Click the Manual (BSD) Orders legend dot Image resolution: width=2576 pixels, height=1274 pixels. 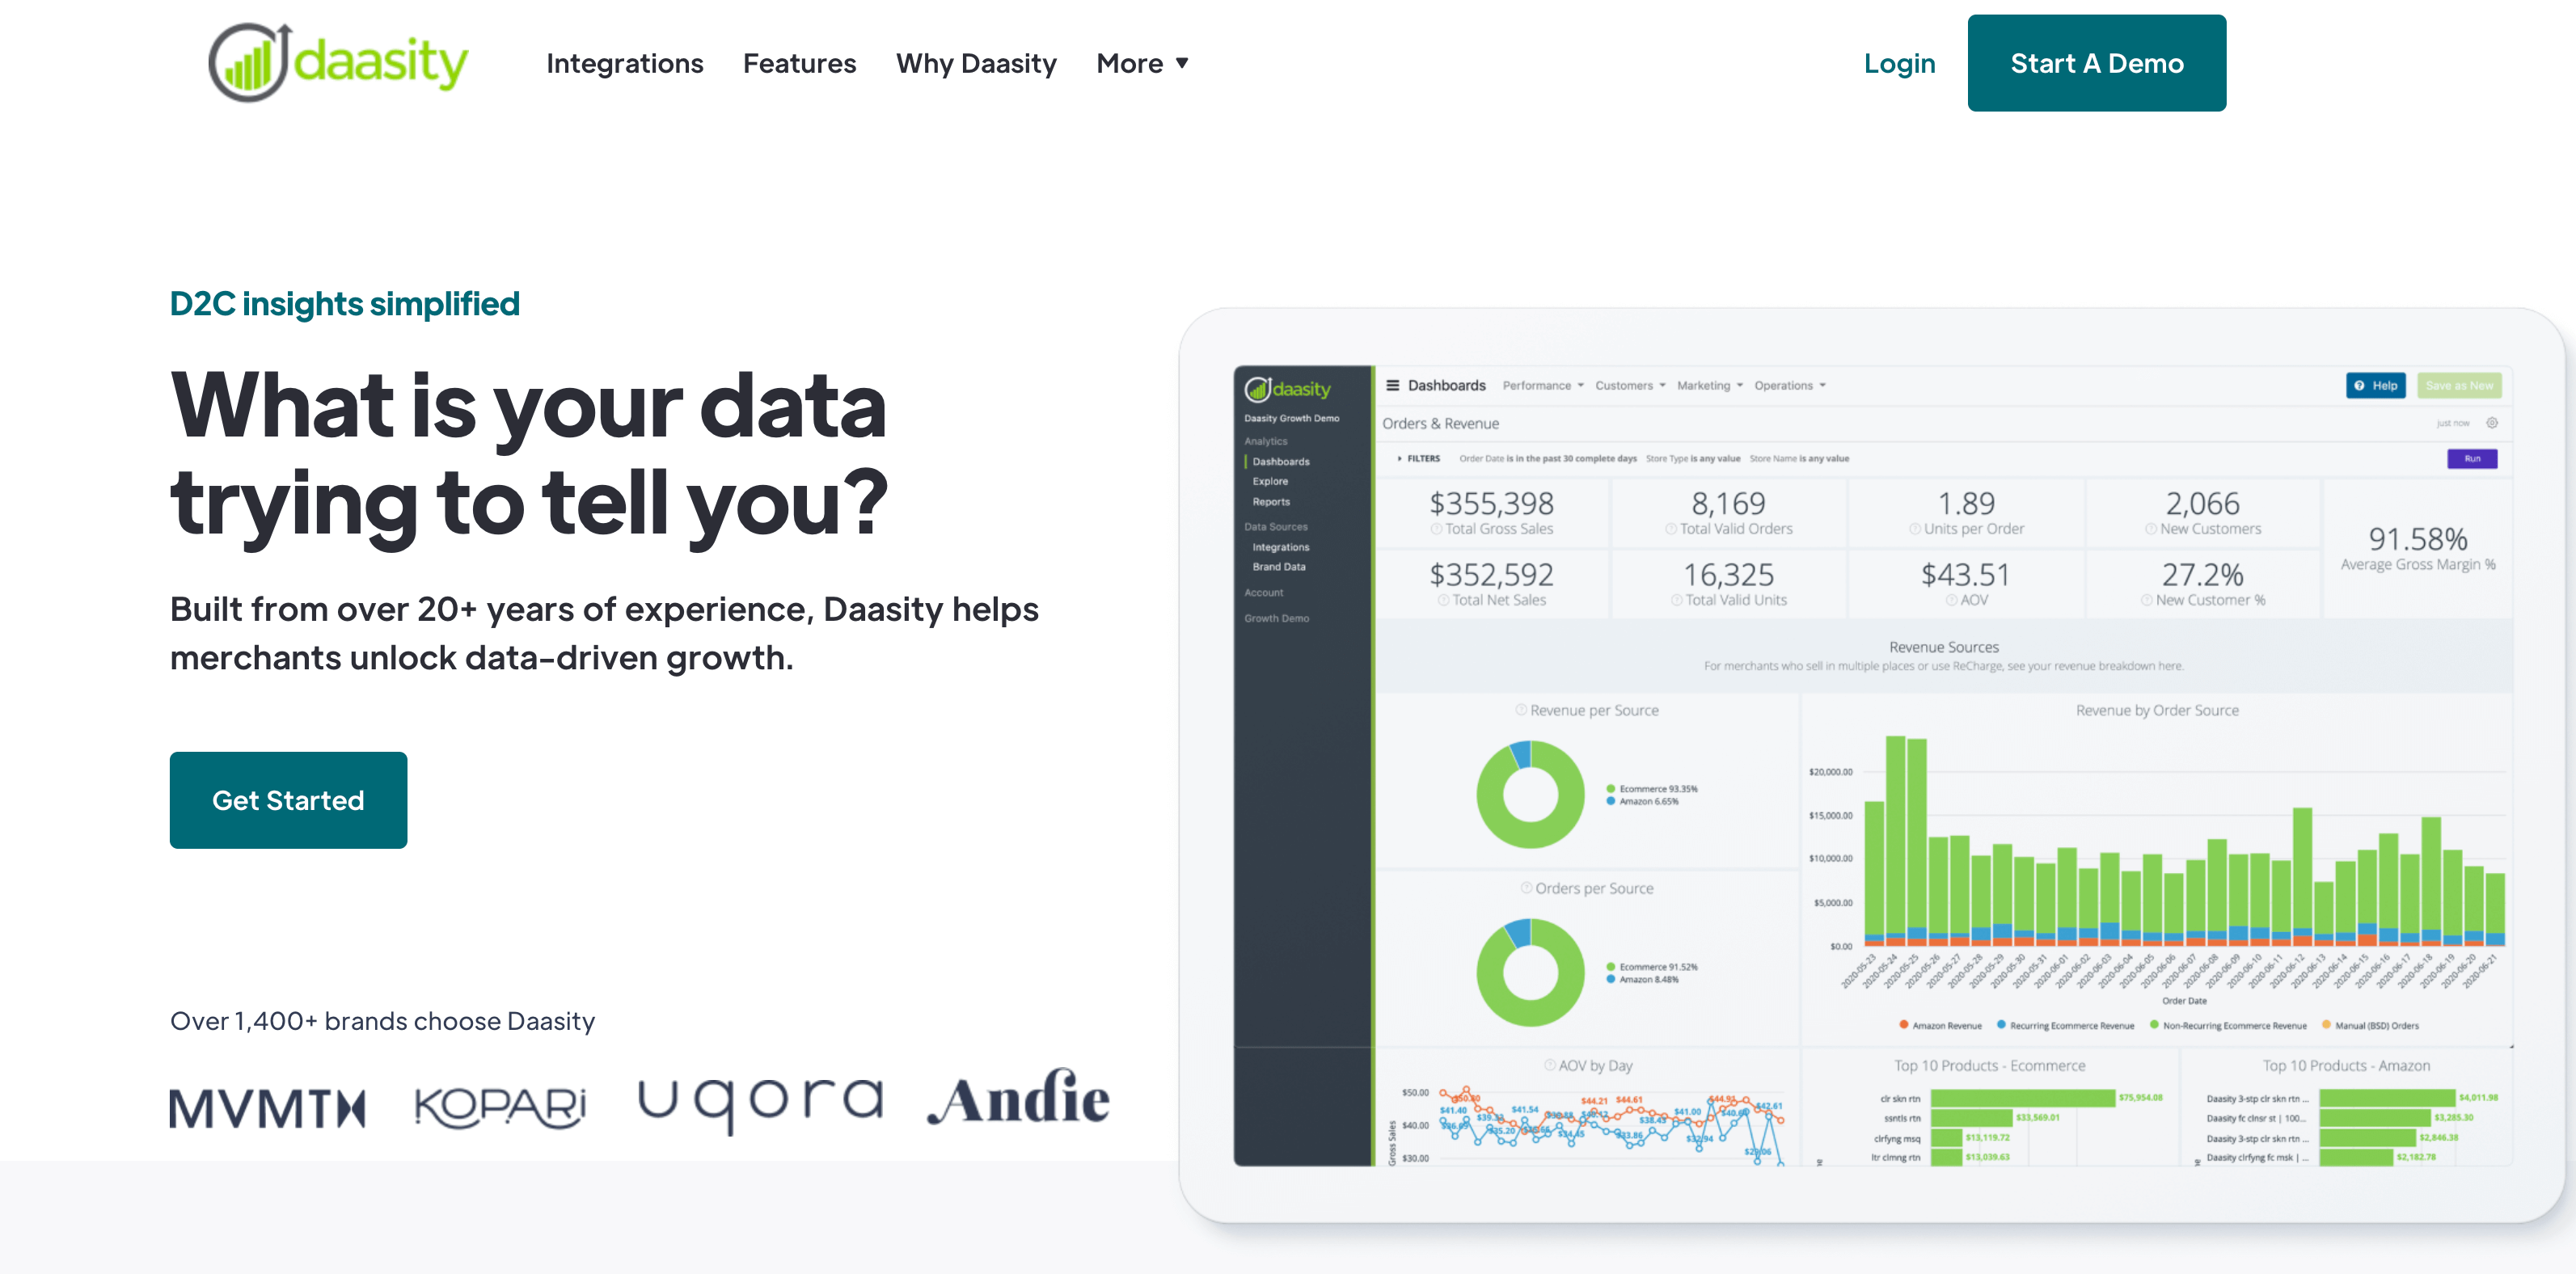2326,1025
